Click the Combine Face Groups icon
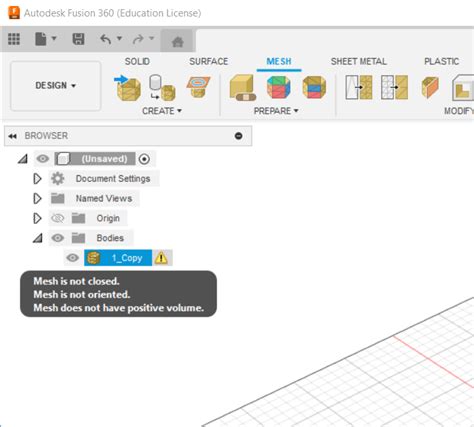474x427 pixels. click(x=314, y=87)
